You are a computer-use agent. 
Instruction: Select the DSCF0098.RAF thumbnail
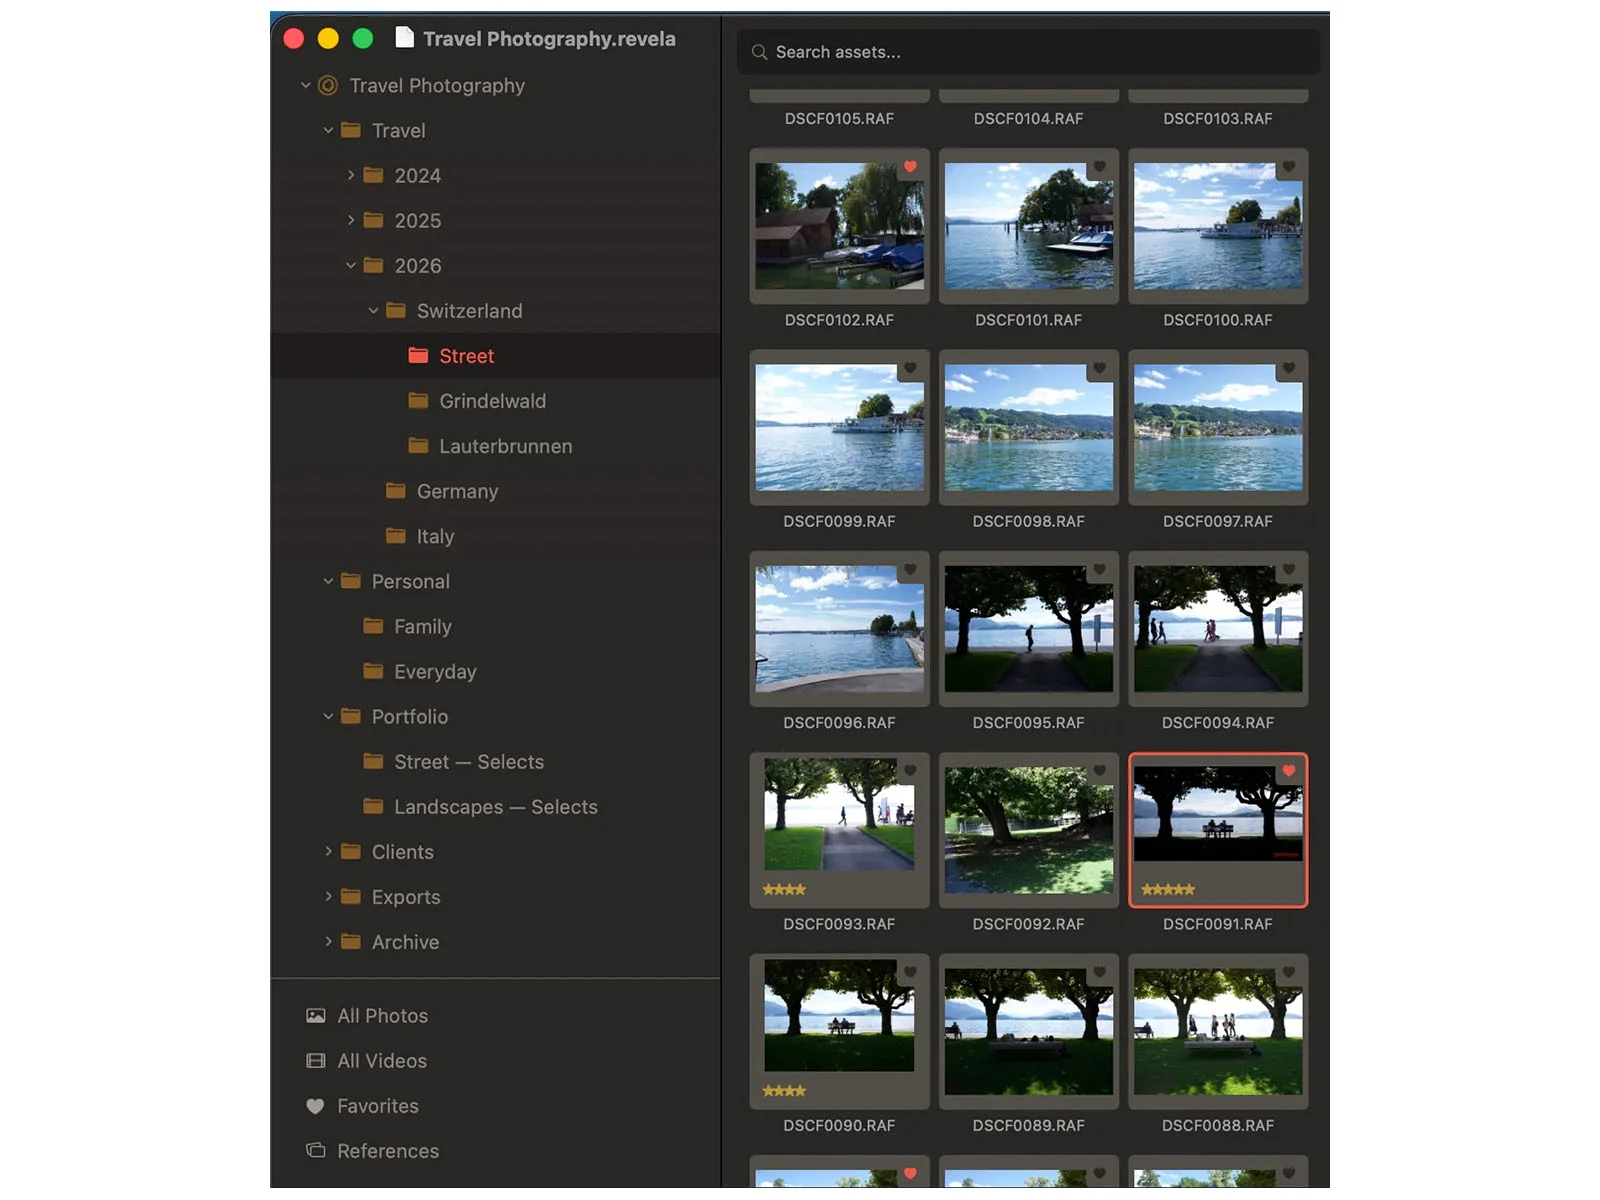pyautogui.click(x=1028, y=427)
